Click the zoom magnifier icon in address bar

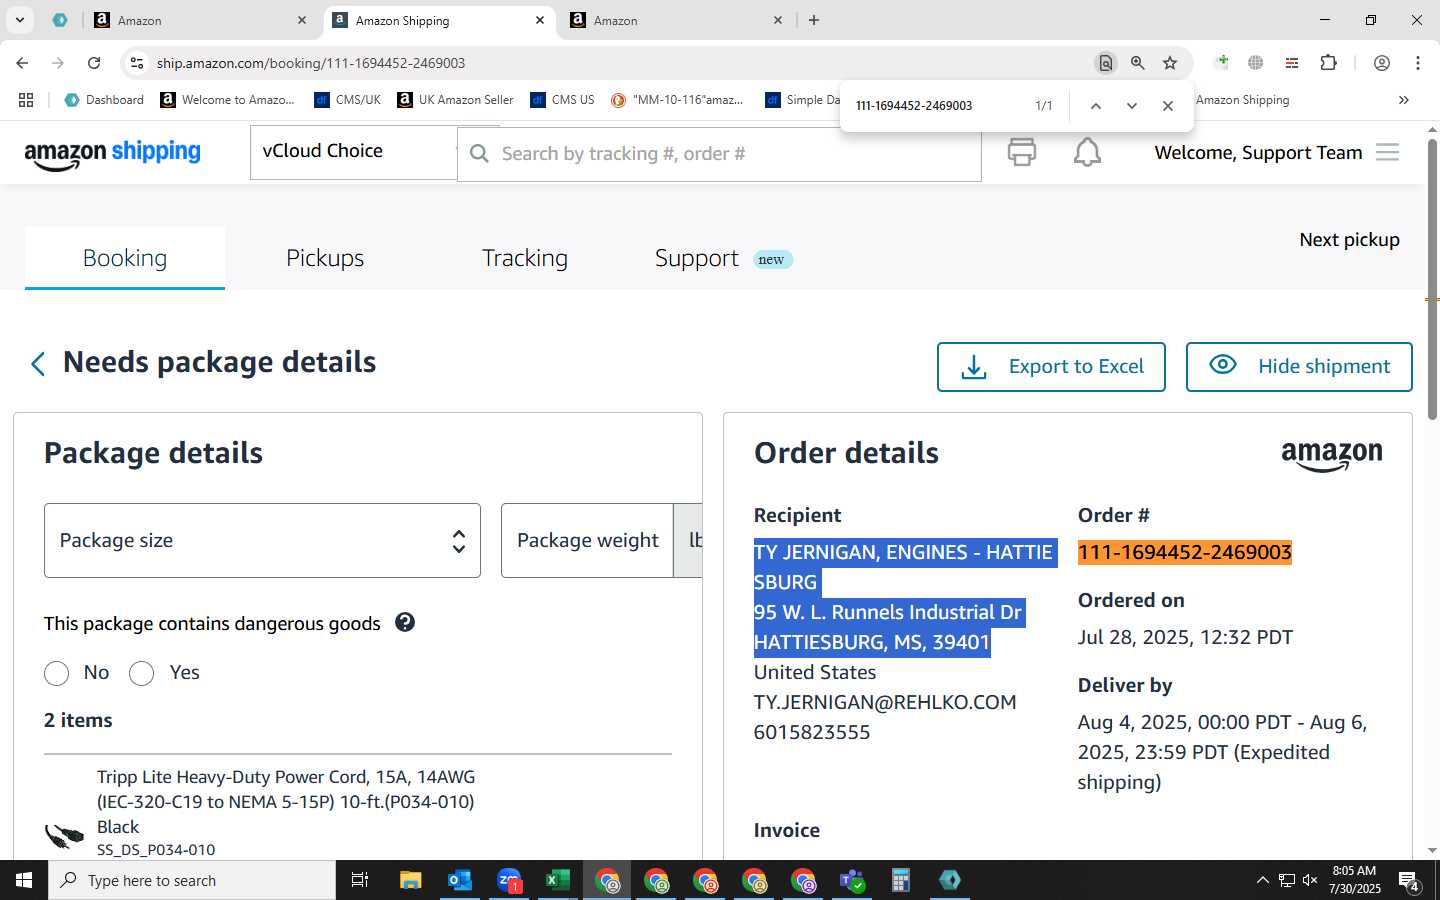(1138, 63)
